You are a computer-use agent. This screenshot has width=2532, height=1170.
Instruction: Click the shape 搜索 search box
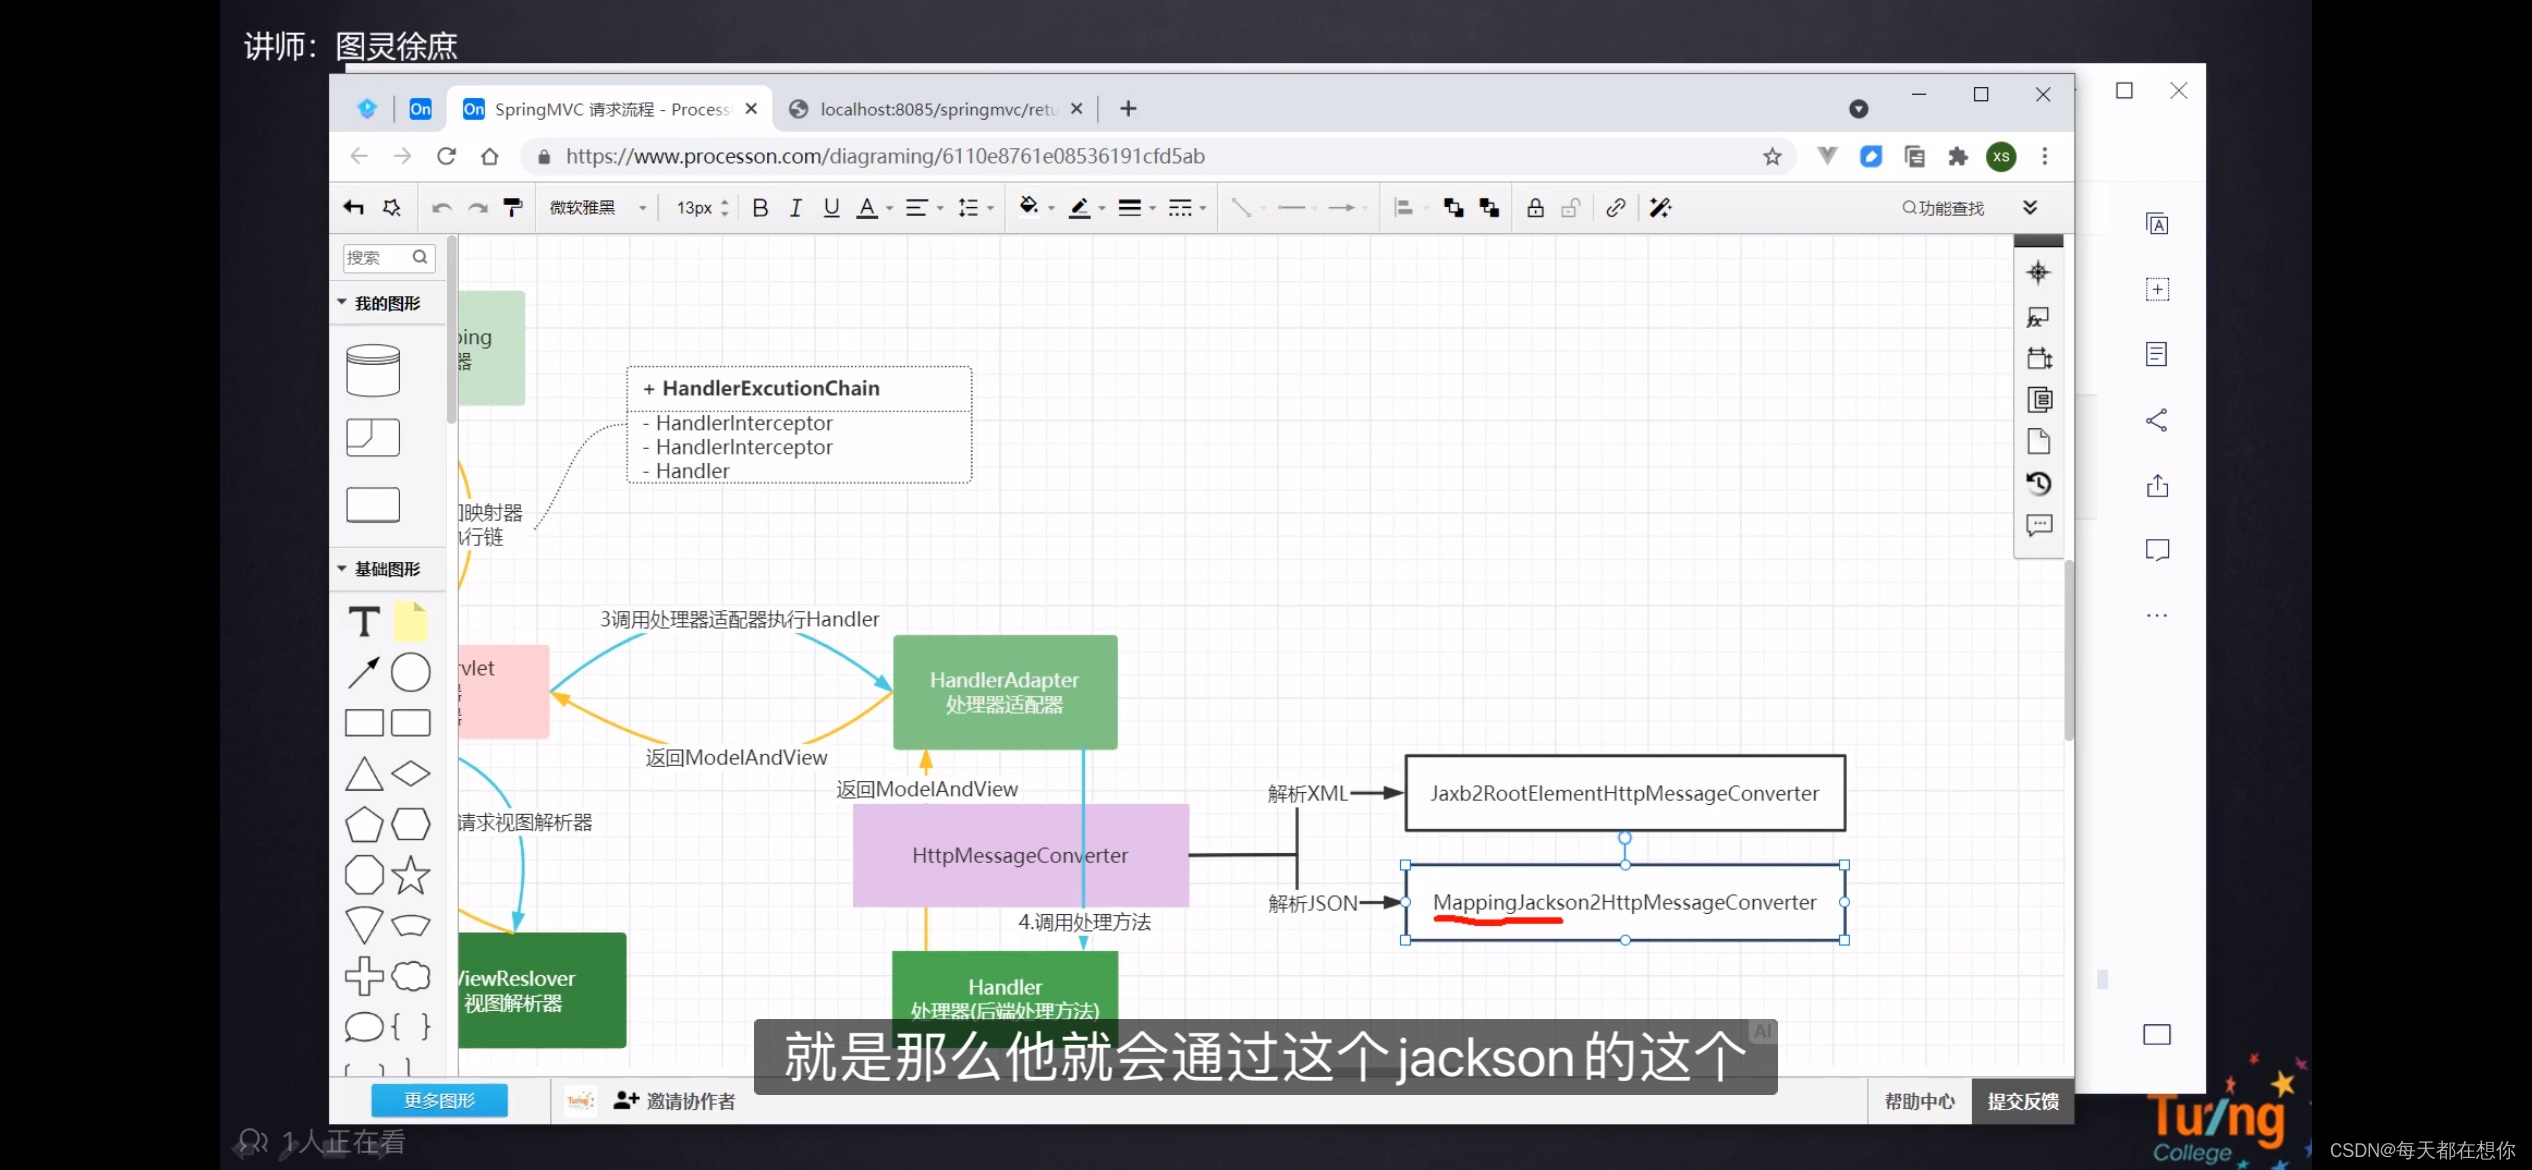tap(389, 257)
